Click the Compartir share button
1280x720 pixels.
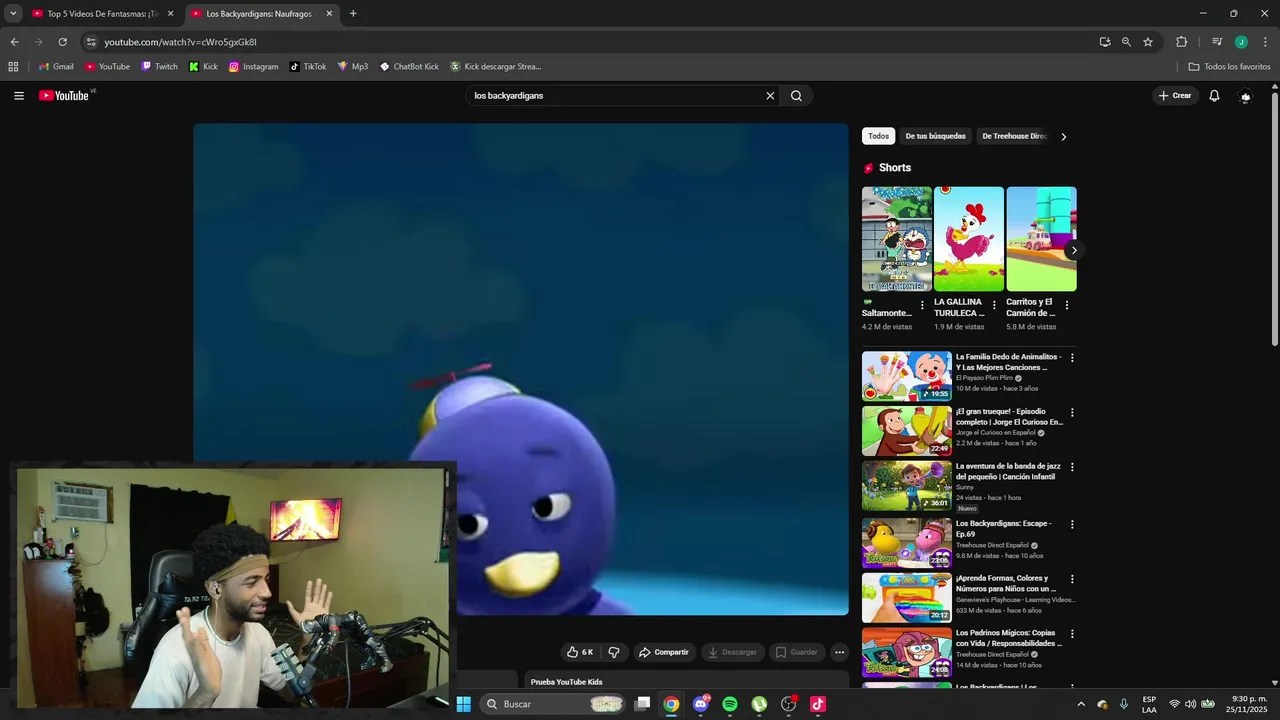click(x=664, y=652)
